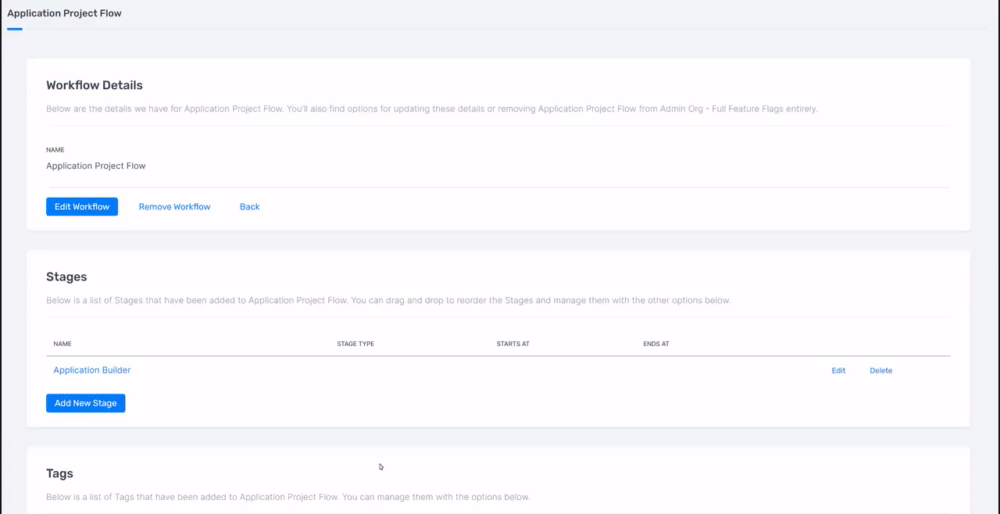
Task: Click the STAGE TYPE column header
Action: tap(355, 344)
